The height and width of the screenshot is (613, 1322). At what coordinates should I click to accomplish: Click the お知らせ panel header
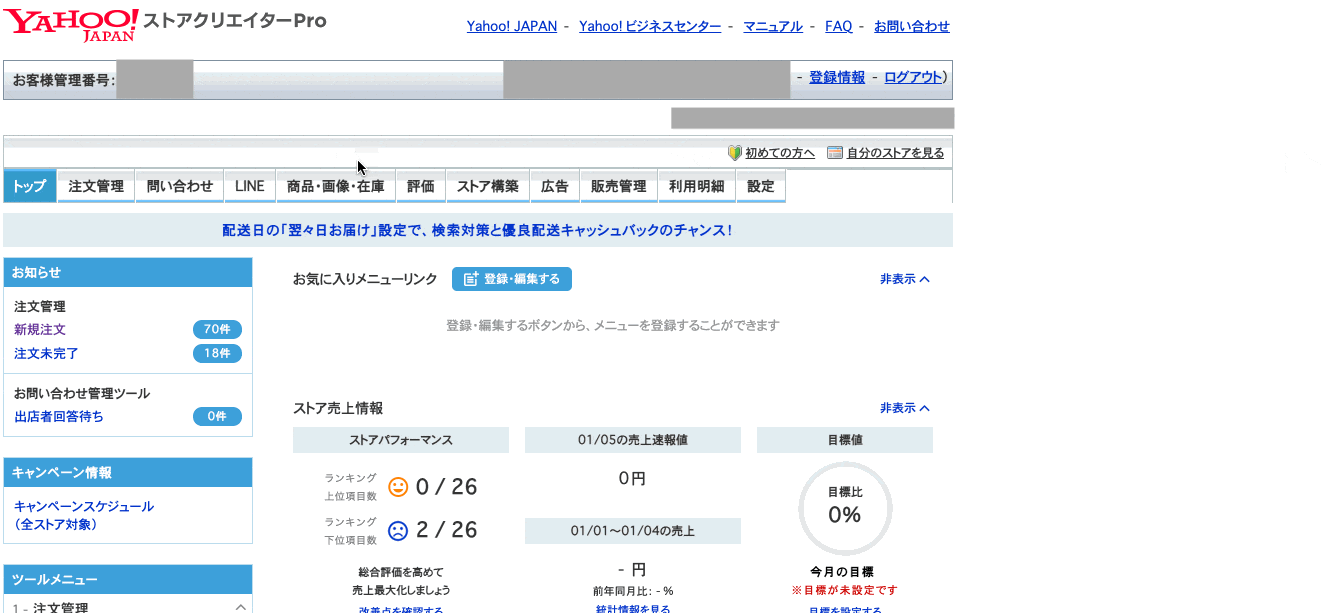(x=128, y=272)
